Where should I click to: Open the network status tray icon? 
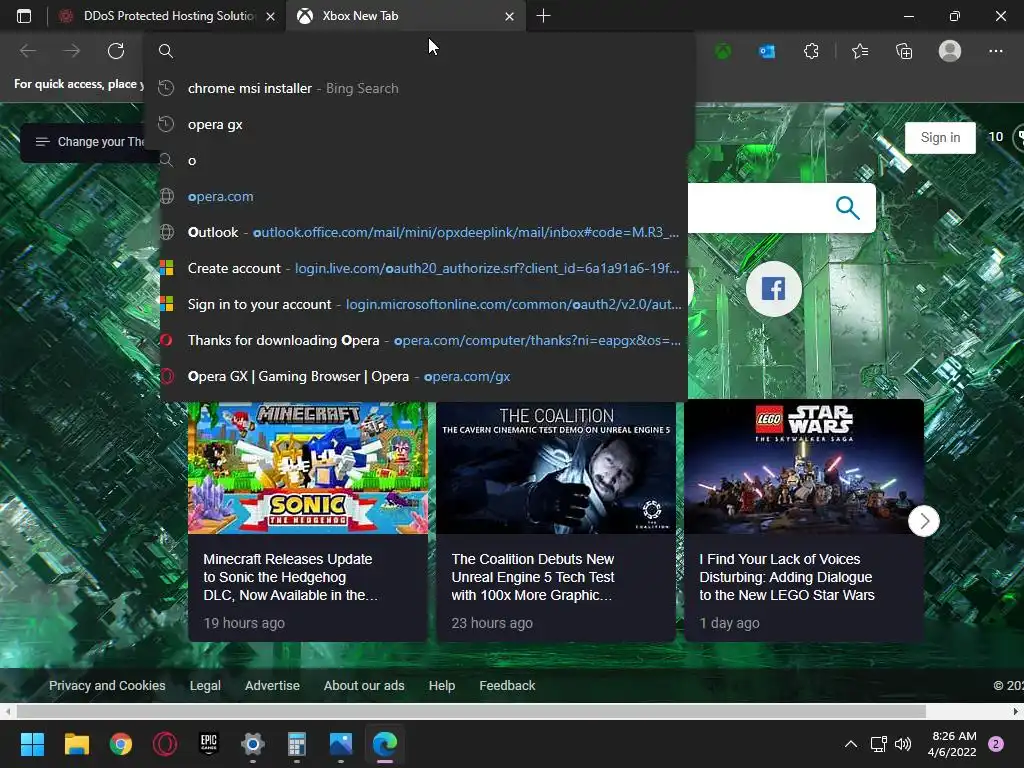pyautogui.click(x=878, y=744)
